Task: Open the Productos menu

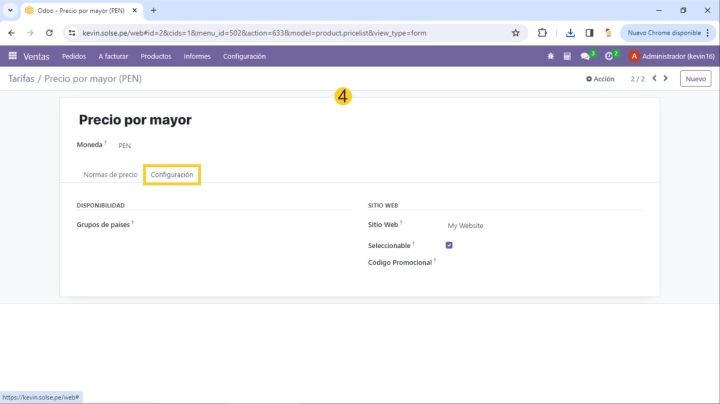Action: point(156,56)
